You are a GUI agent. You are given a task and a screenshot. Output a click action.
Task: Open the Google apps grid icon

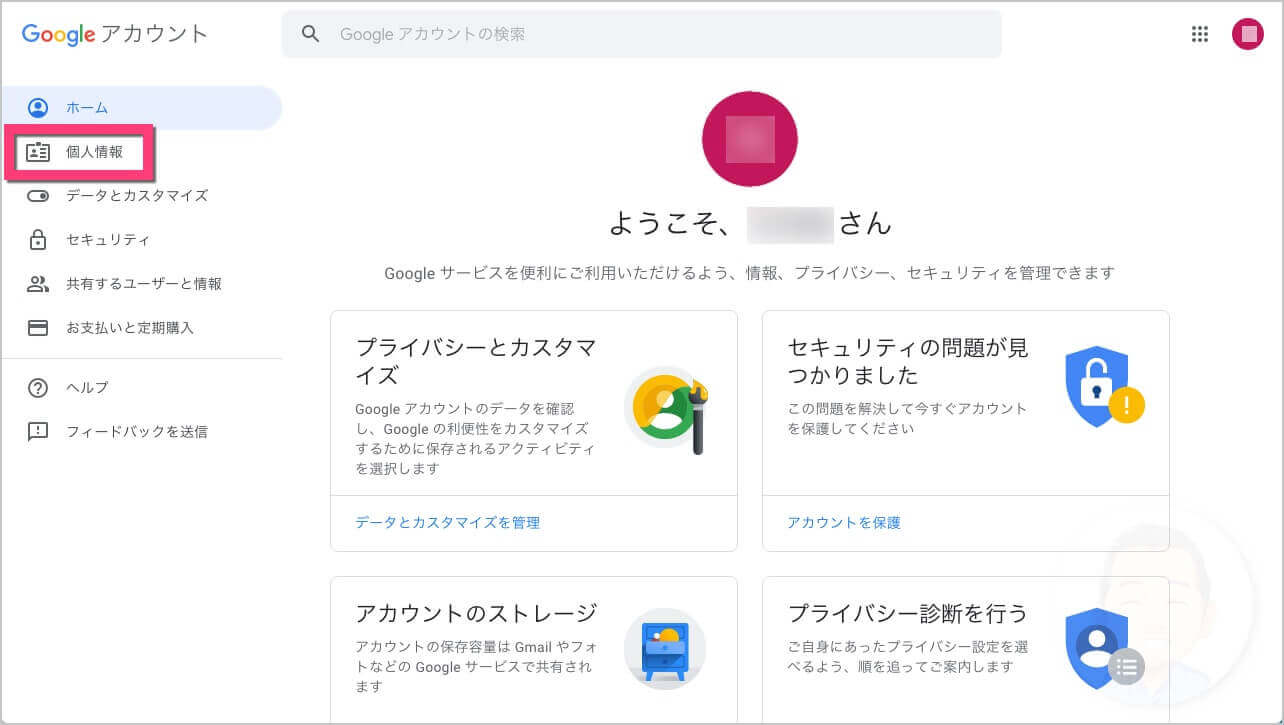click(x=1200, y=34)
